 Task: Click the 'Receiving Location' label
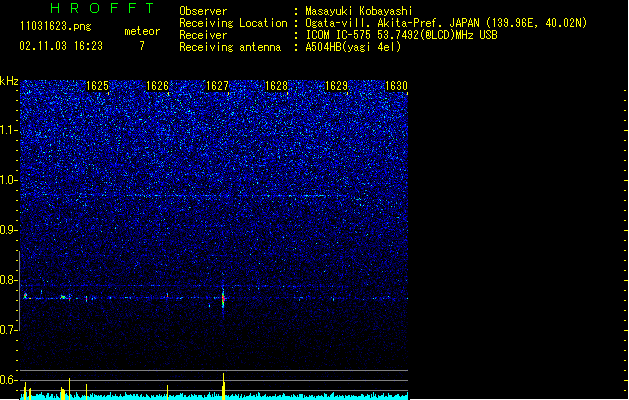tap(233, 23)
